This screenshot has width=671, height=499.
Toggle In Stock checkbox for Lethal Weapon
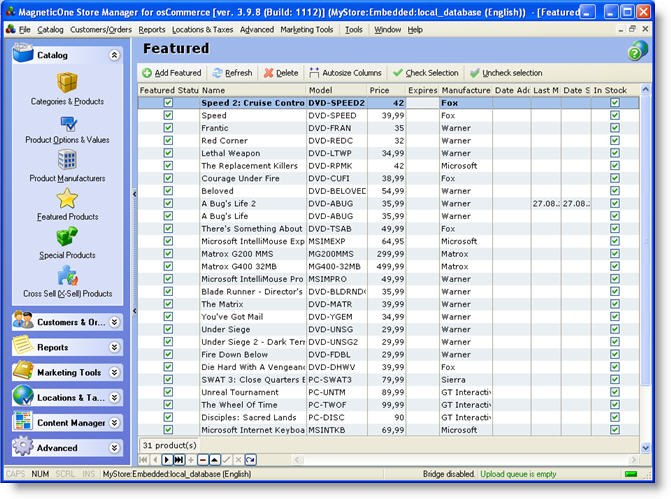[615, 153]
